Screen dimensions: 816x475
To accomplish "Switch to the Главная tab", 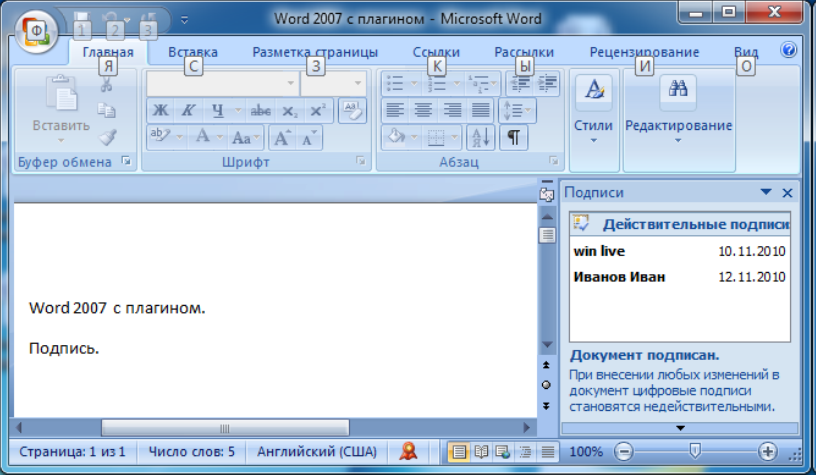I will [108, 52].
